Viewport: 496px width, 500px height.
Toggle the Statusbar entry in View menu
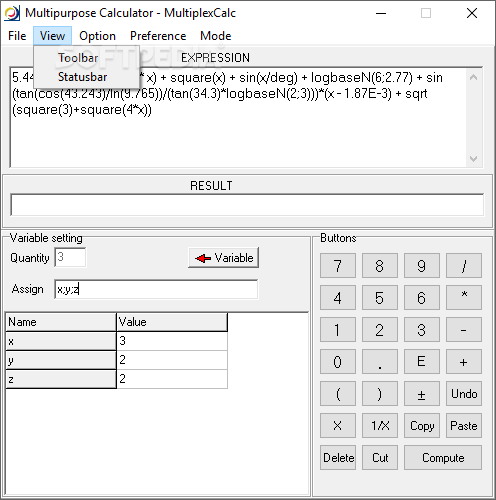86,77
